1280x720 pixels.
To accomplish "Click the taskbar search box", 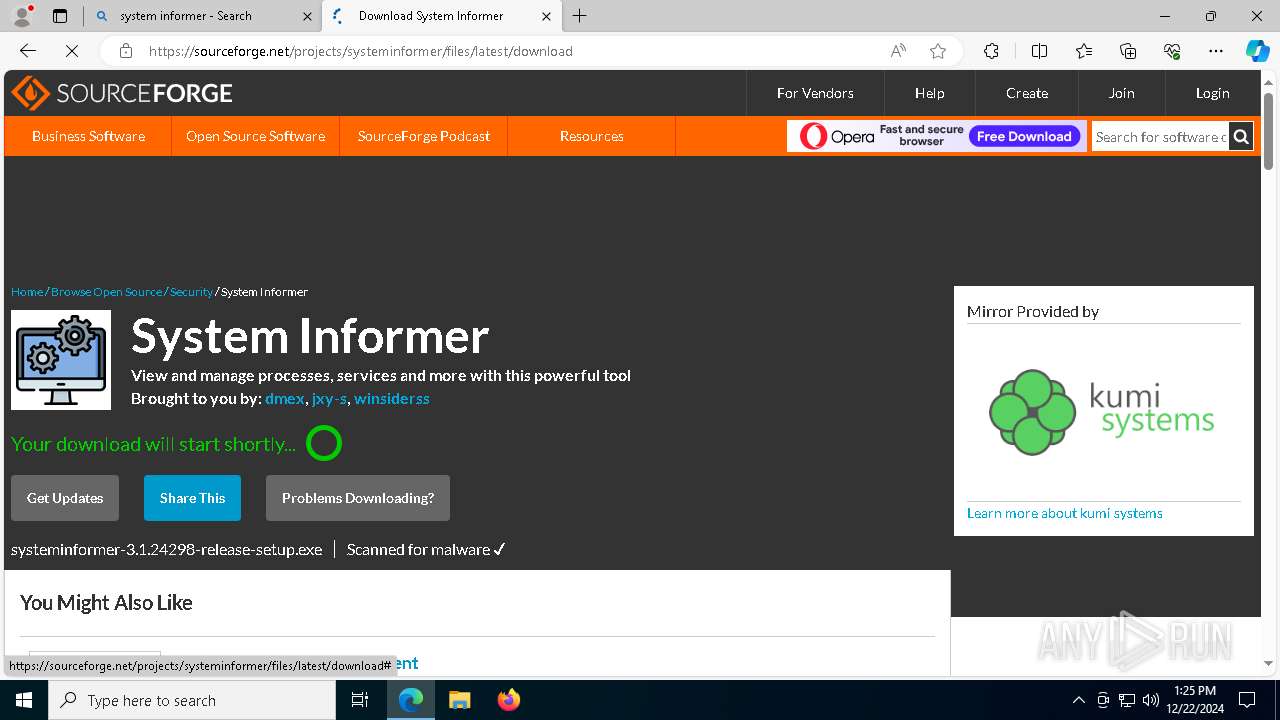I will (192, 700).
